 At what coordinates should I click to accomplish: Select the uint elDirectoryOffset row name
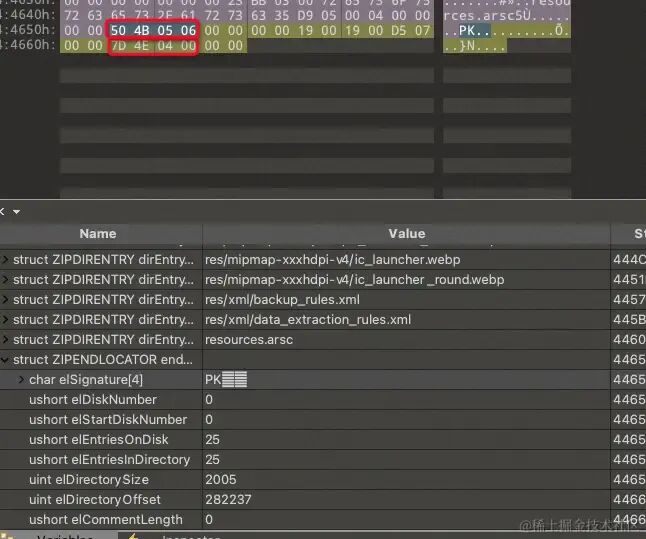[95, 499]
